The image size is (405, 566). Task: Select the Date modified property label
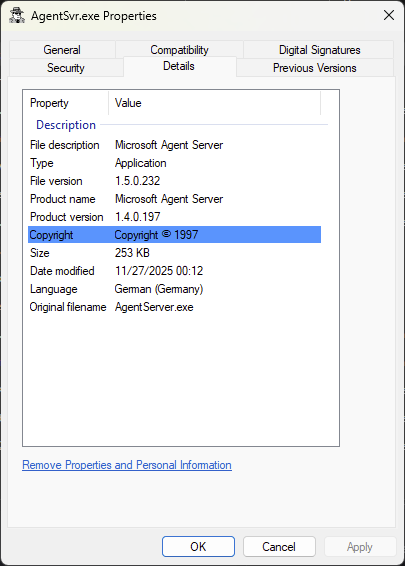point(62,271)
